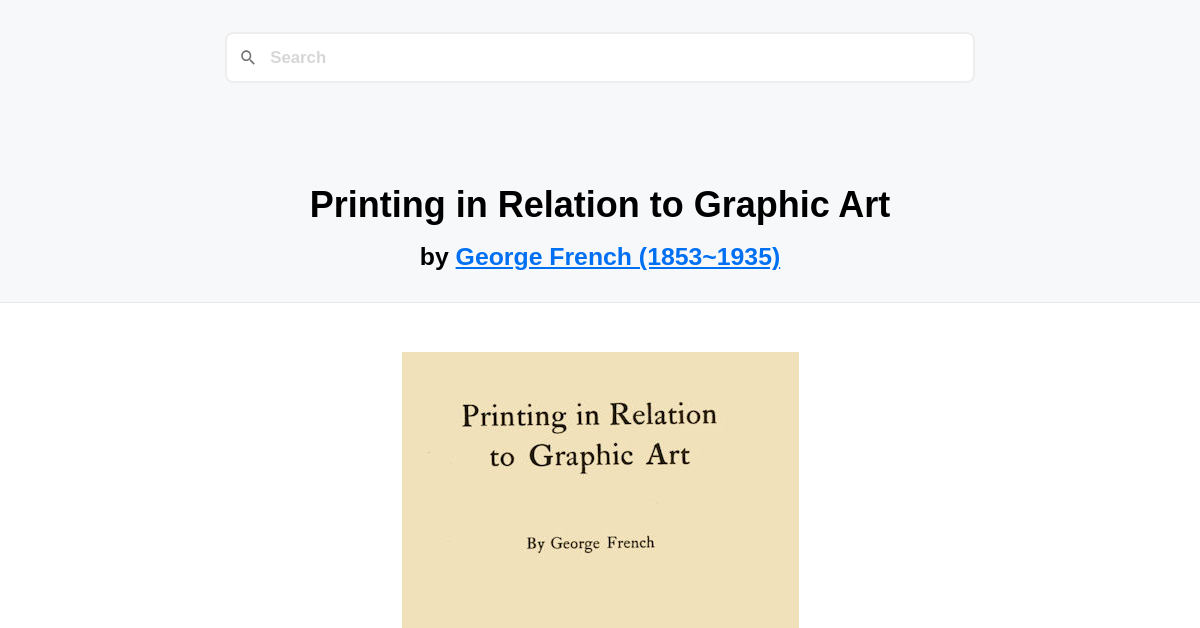Click the Printing in Relation to Graphic Art heading
1200x628 pixels.
coord(600,205)
